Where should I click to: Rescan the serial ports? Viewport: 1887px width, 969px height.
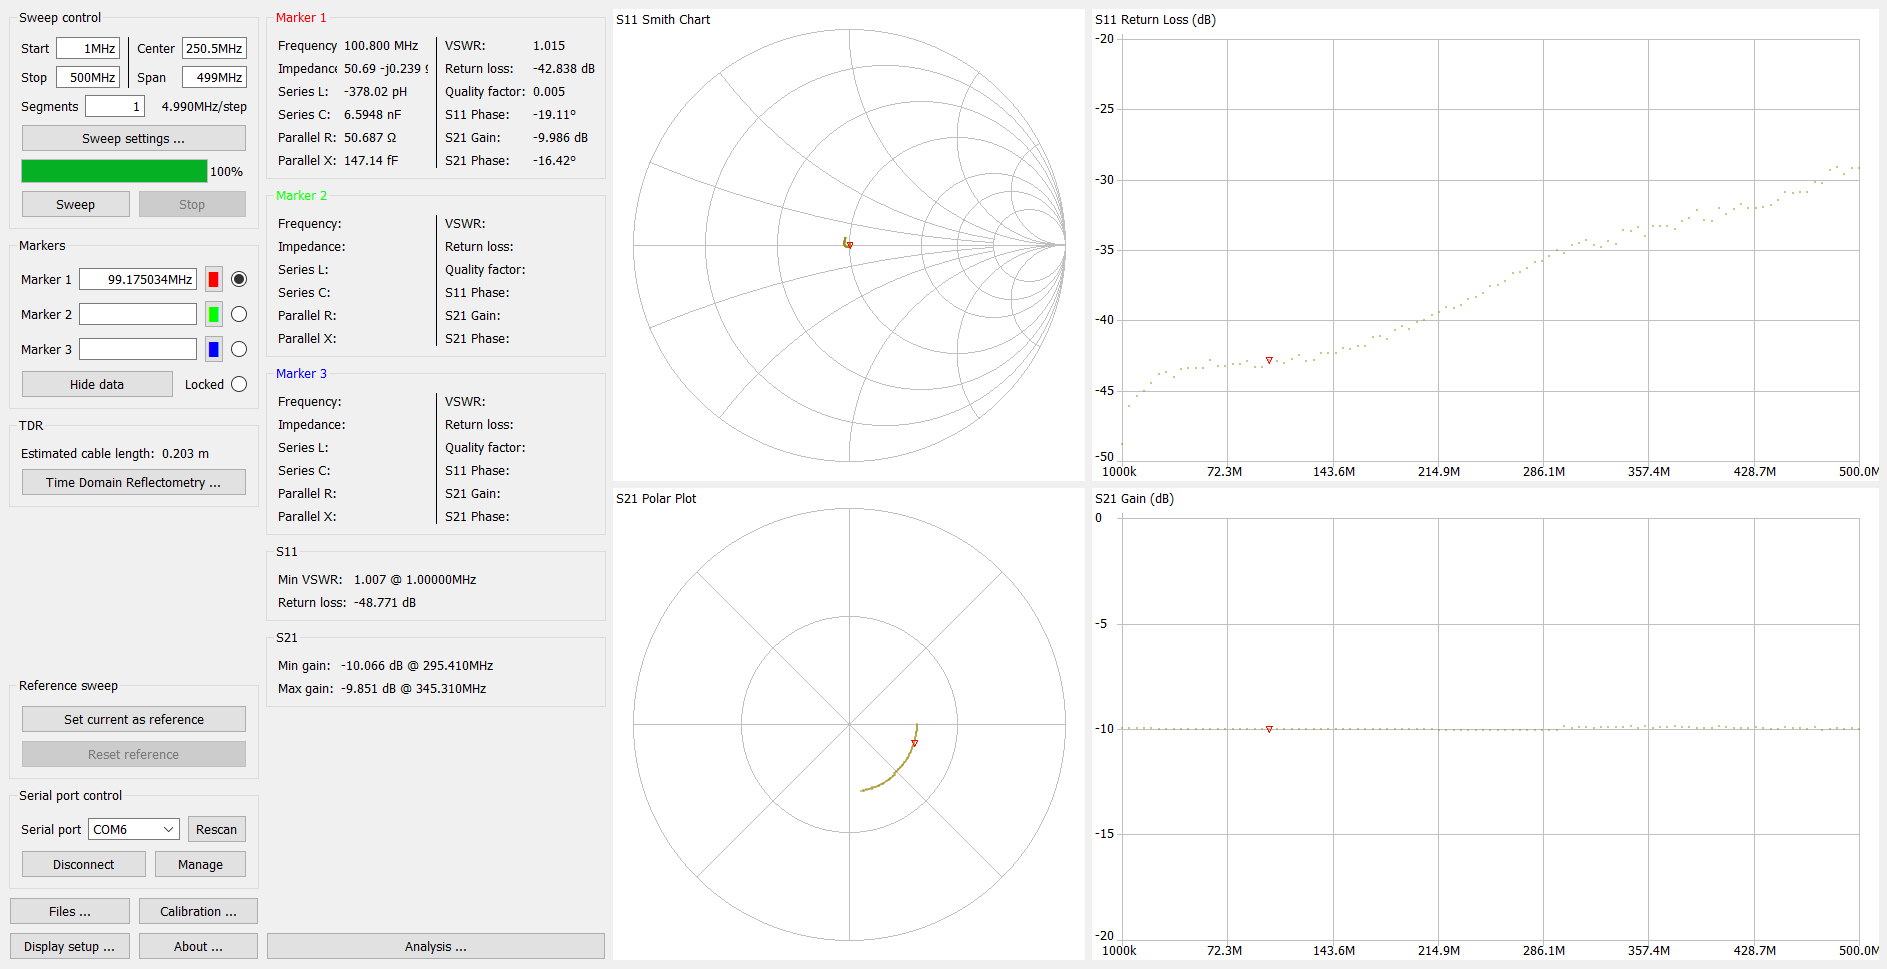pyautogui.click(x=216, y=829)
